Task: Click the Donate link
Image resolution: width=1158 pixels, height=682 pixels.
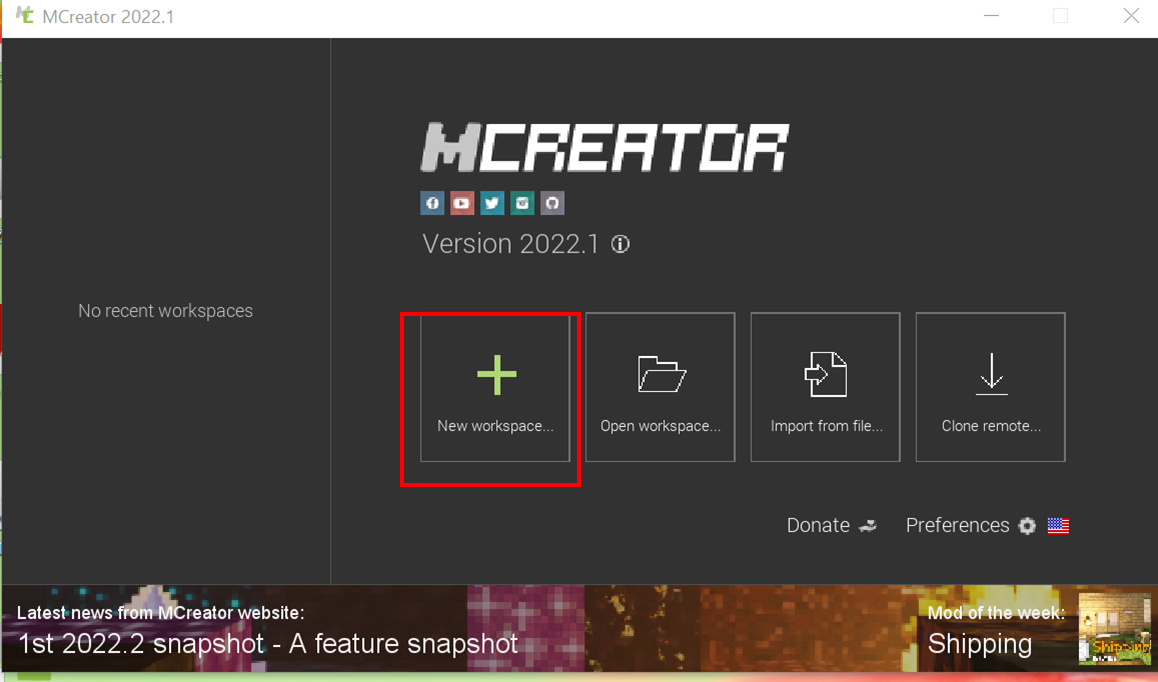Action: point(832,525)
